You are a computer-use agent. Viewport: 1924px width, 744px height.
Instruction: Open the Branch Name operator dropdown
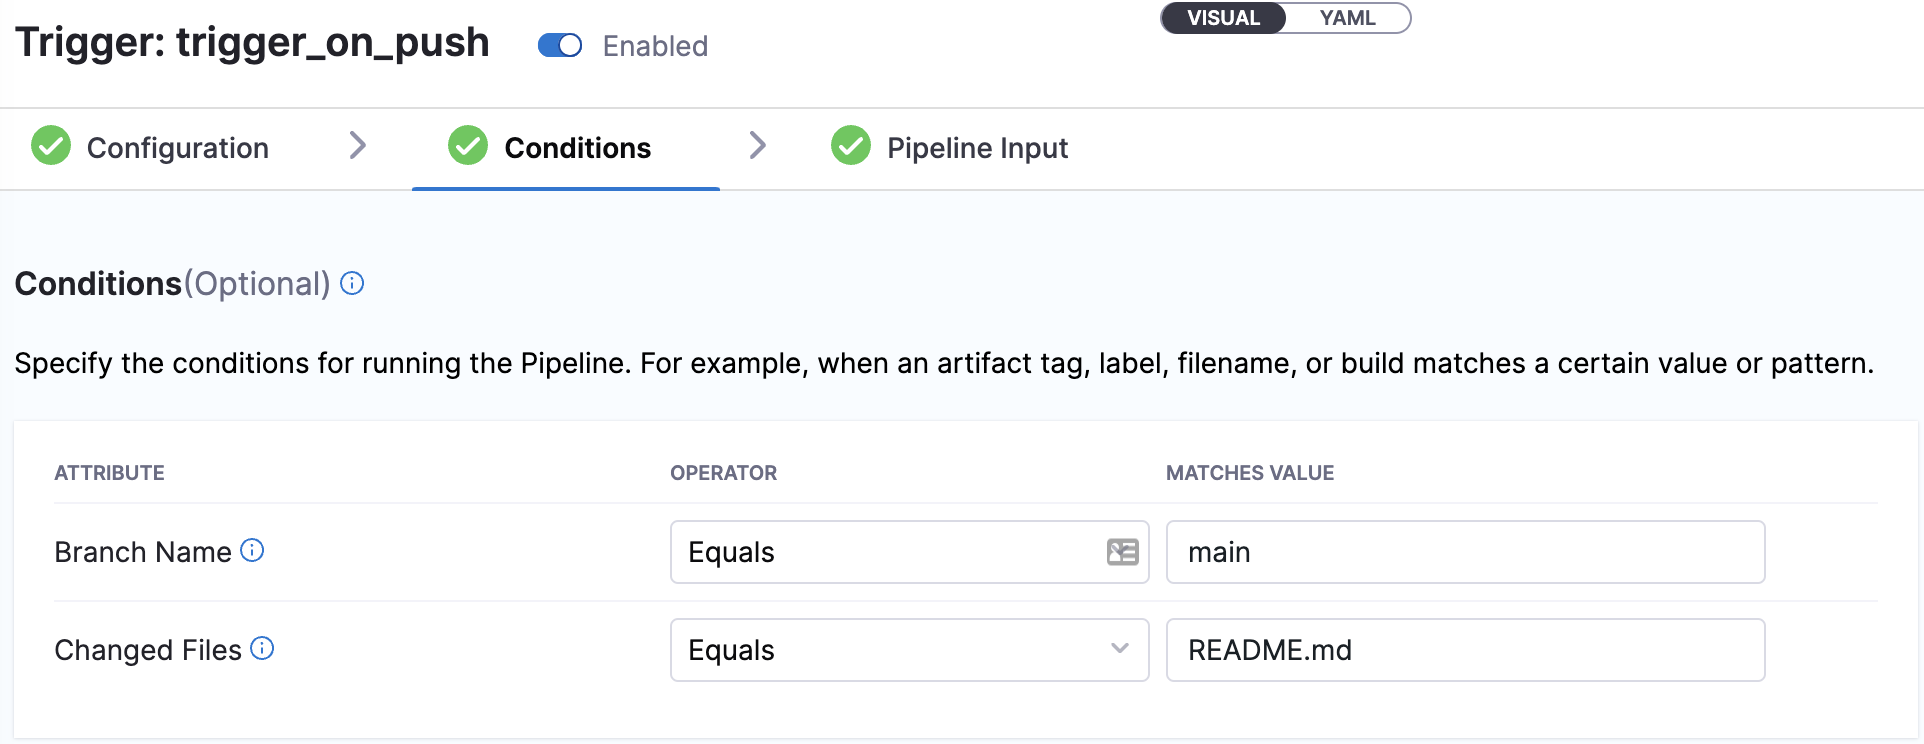tap(890, 552)
